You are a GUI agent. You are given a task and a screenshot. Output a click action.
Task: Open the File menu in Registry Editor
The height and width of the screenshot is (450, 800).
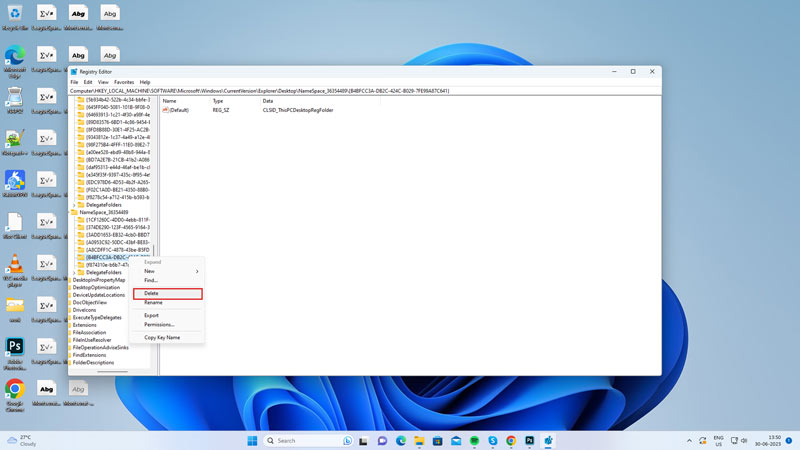(x=74, y=82)
